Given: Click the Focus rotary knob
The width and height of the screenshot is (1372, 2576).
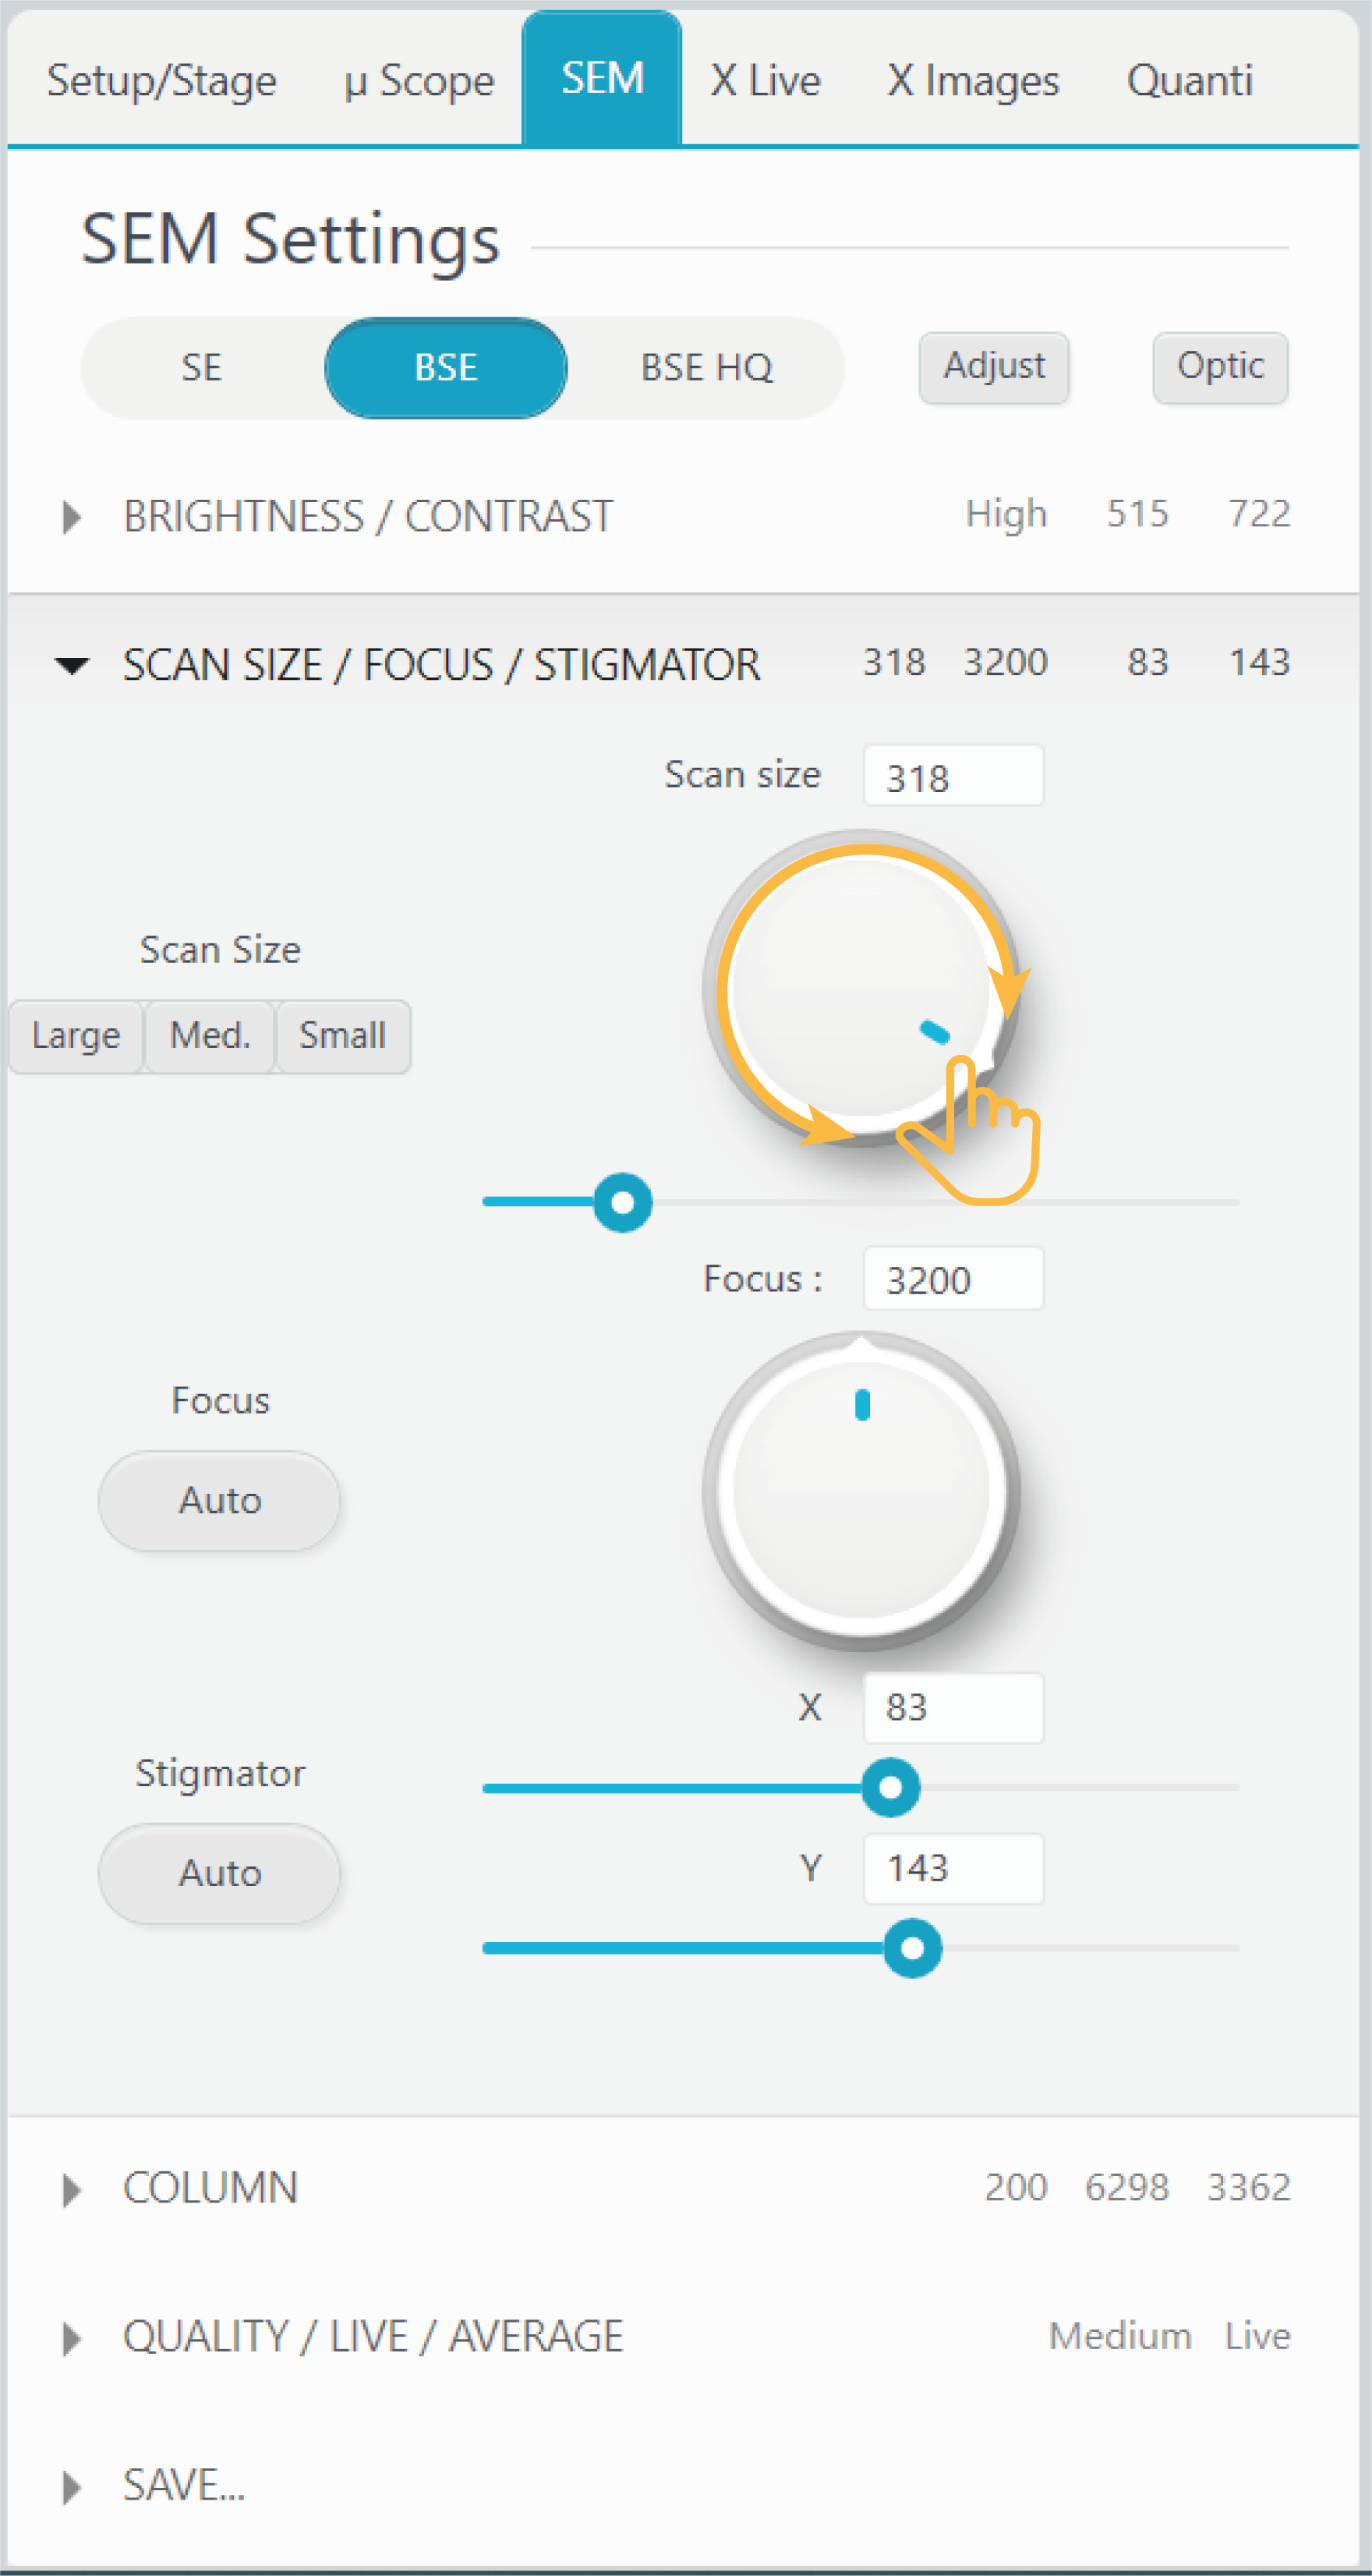Looking at the screenshot, I should coord(861,1489).
